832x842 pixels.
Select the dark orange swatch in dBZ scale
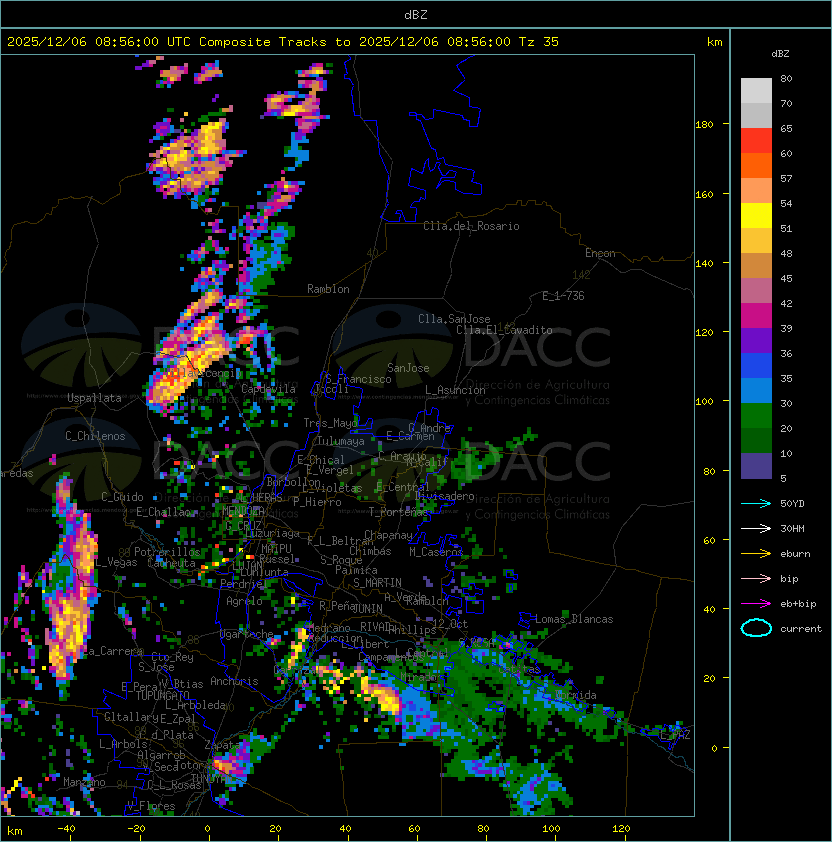[x=756, y=165]
